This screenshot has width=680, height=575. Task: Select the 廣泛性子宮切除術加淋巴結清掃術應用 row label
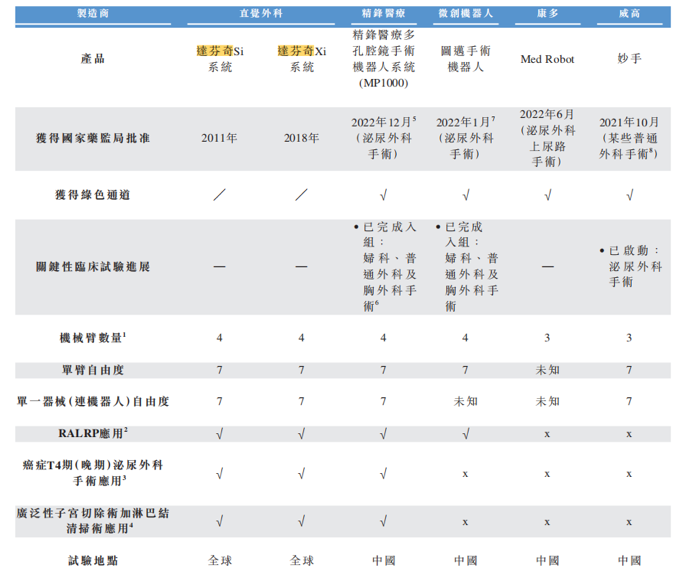tap(93, 521)
